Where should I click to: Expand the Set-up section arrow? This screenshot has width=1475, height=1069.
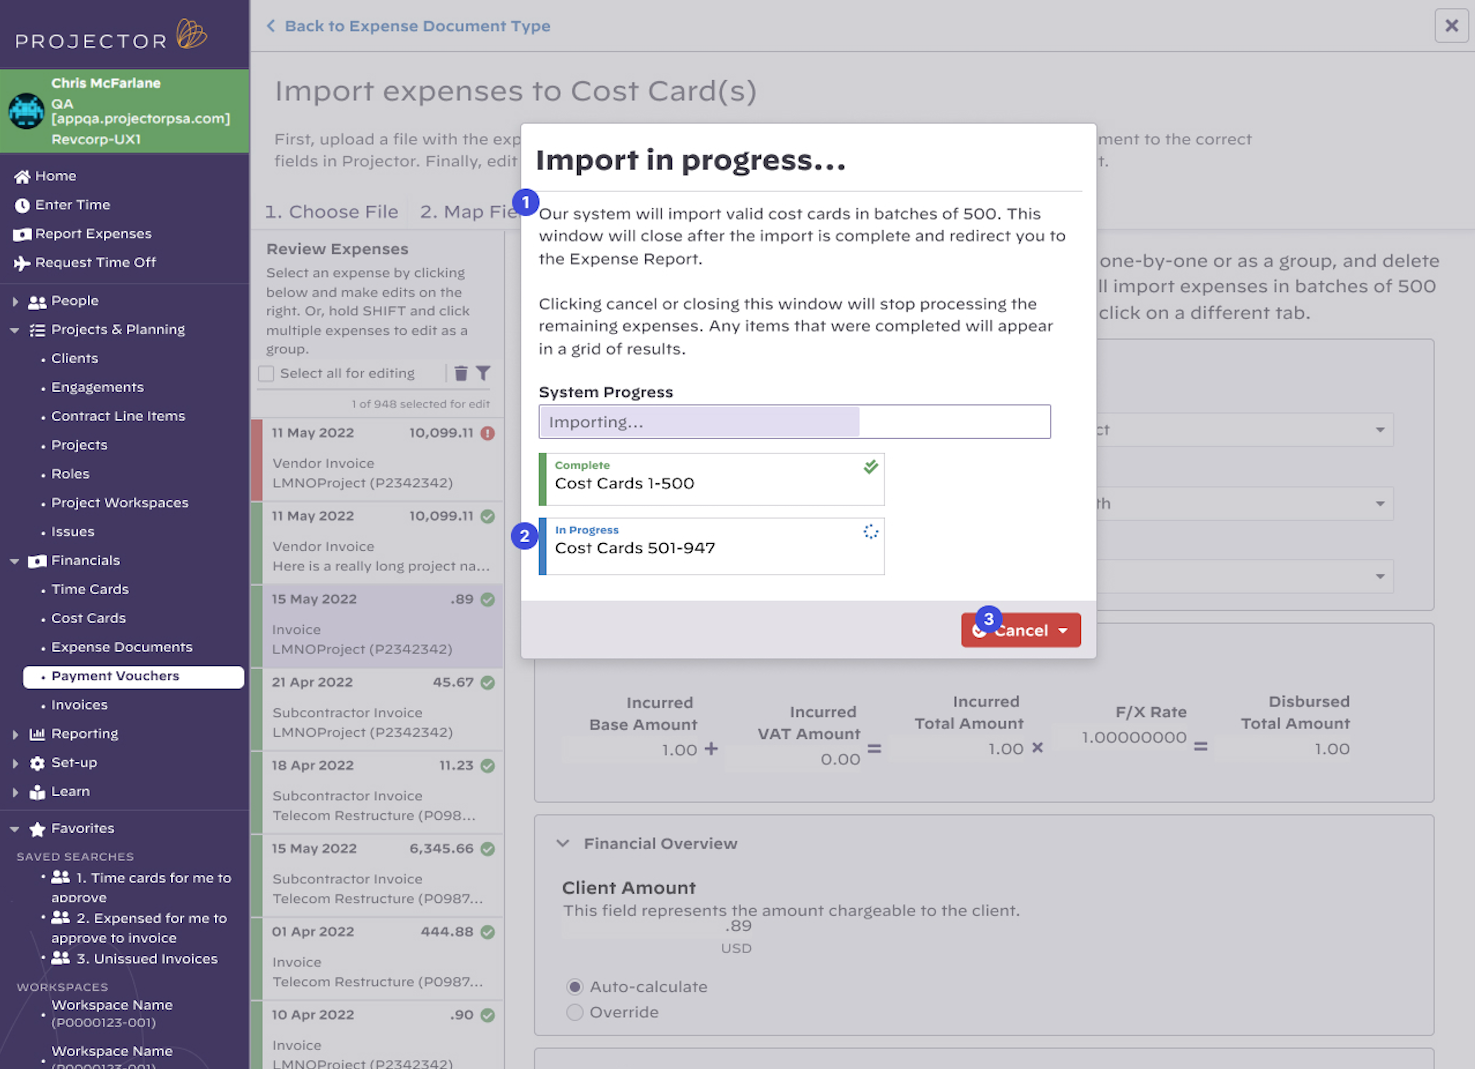click(15, 764)
